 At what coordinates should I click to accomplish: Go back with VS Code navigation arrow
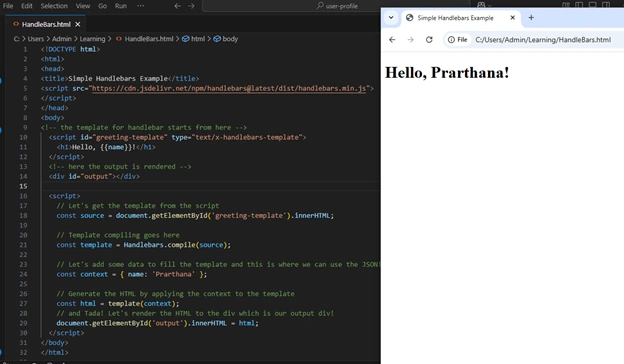[177, 6]
